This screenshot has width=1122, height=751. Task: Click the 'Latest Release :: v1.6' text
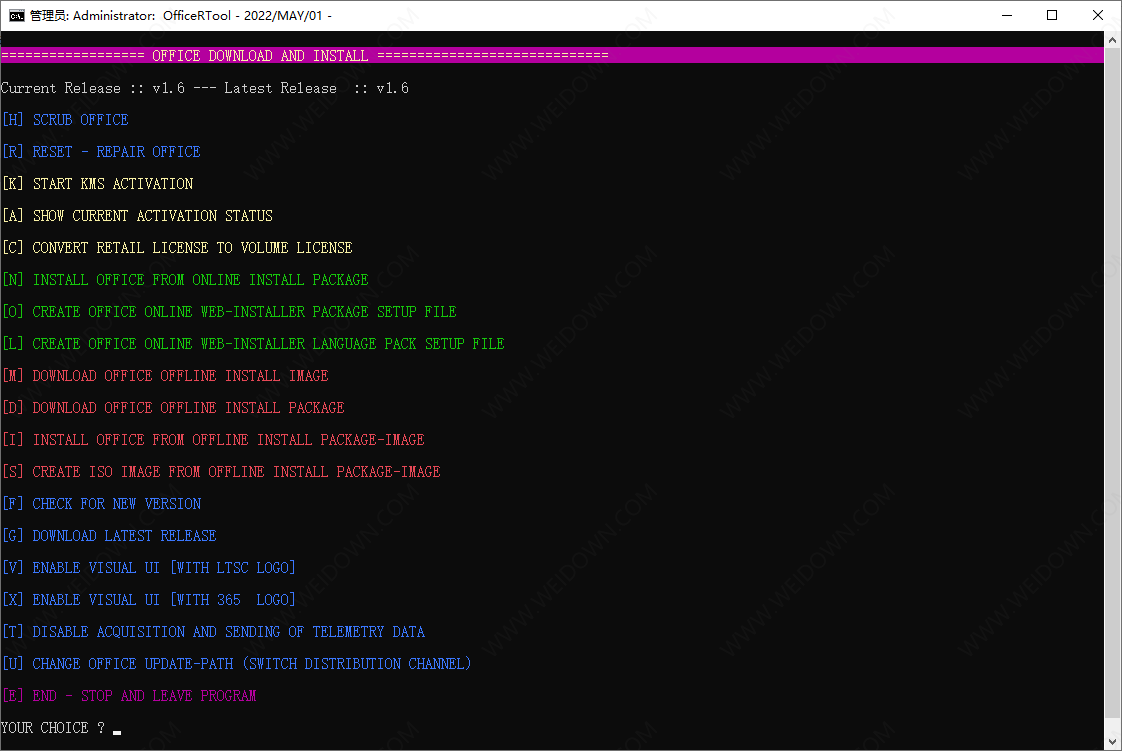(x=316, y=88)
